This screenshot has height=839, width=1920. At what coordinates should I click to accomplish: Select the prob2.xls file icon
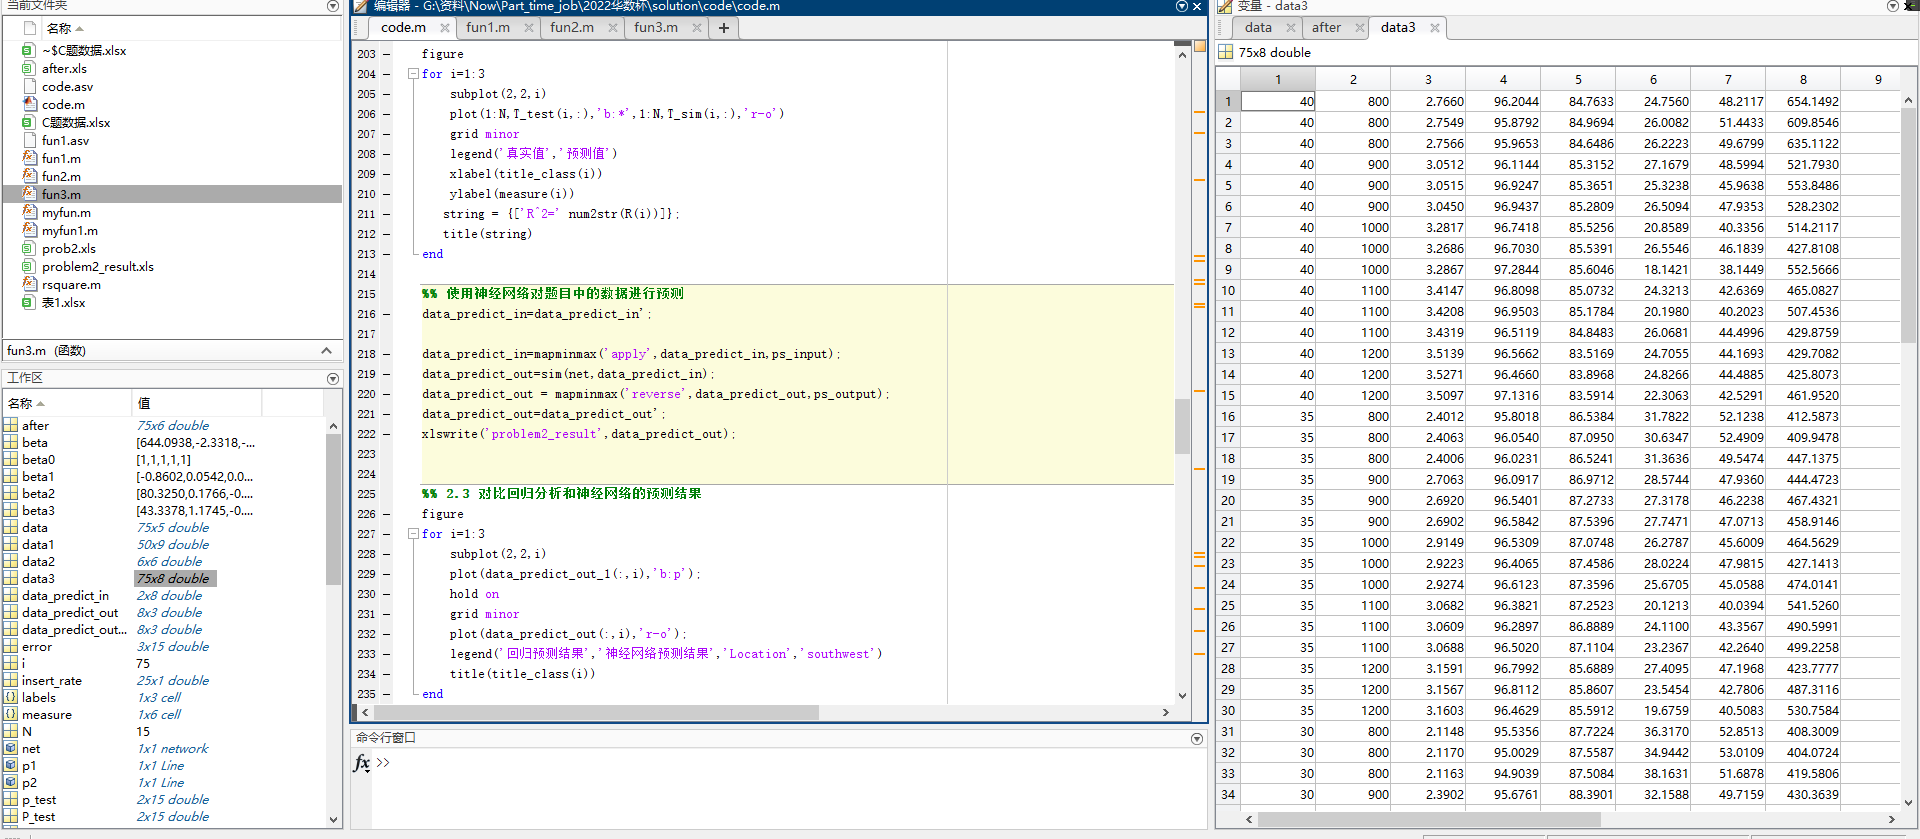[29, 248]
